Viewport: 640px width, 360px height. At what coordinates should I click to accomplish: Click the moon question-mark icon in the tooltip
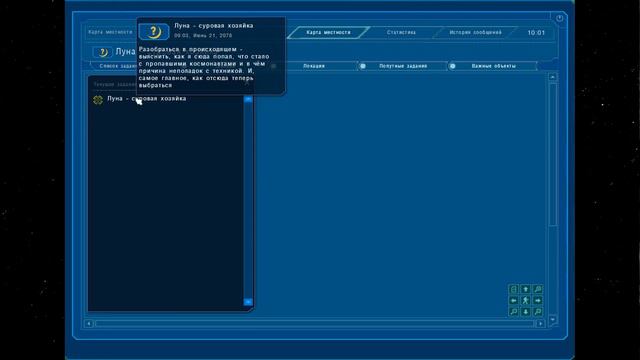(154, 31)
